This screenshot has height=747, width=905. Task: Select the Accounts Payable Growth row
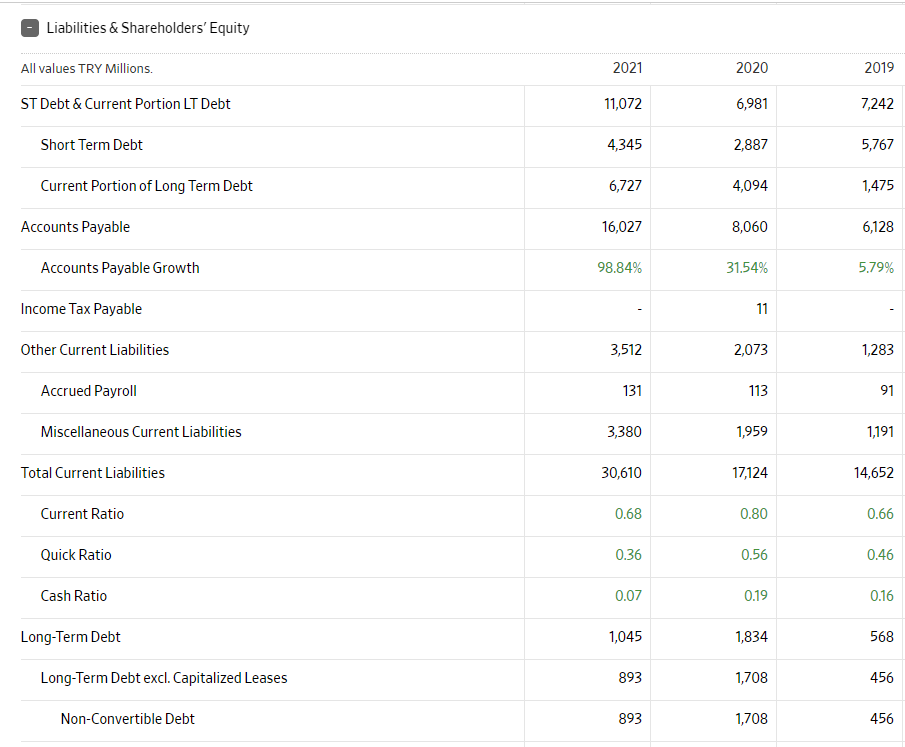pyautogui.click(x=119, y=268)
